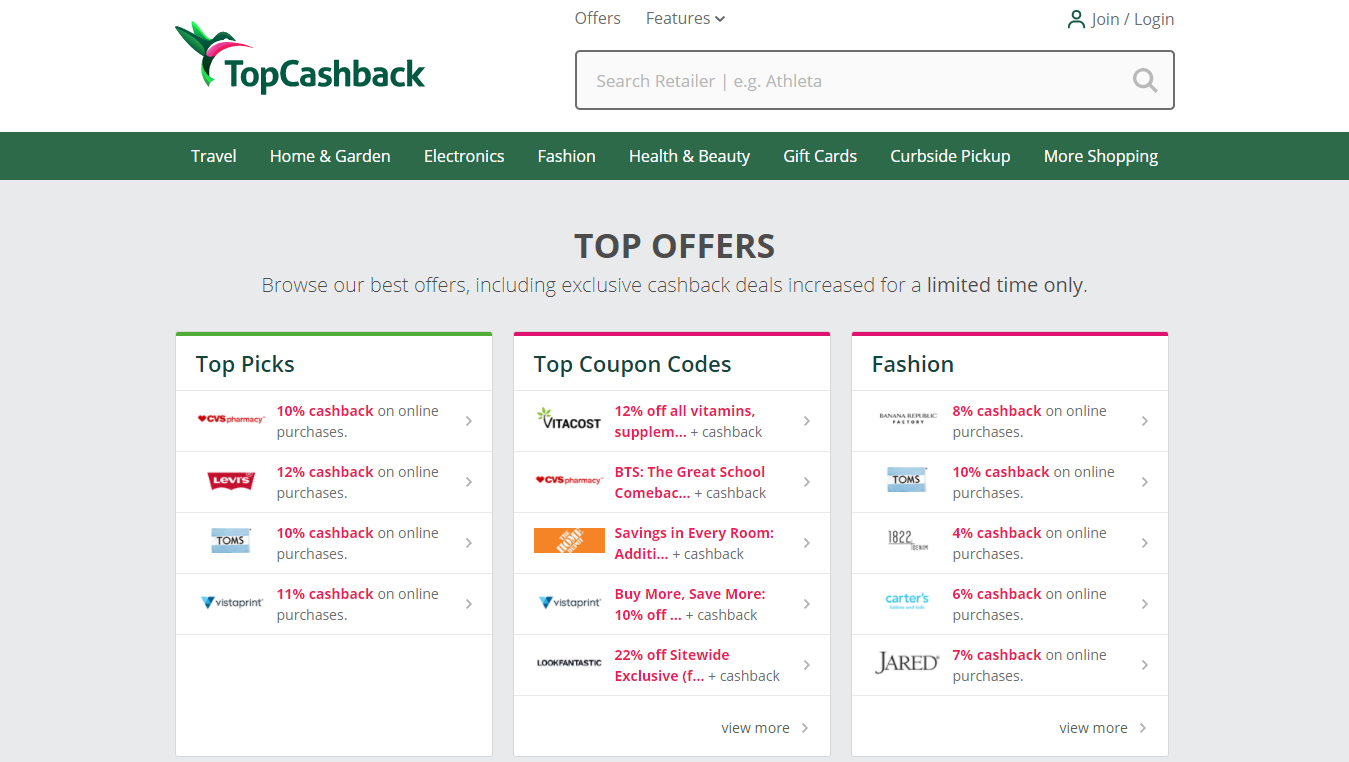Open the Travel category
This screenshot has height=762, width=1349.
(213, 156)
